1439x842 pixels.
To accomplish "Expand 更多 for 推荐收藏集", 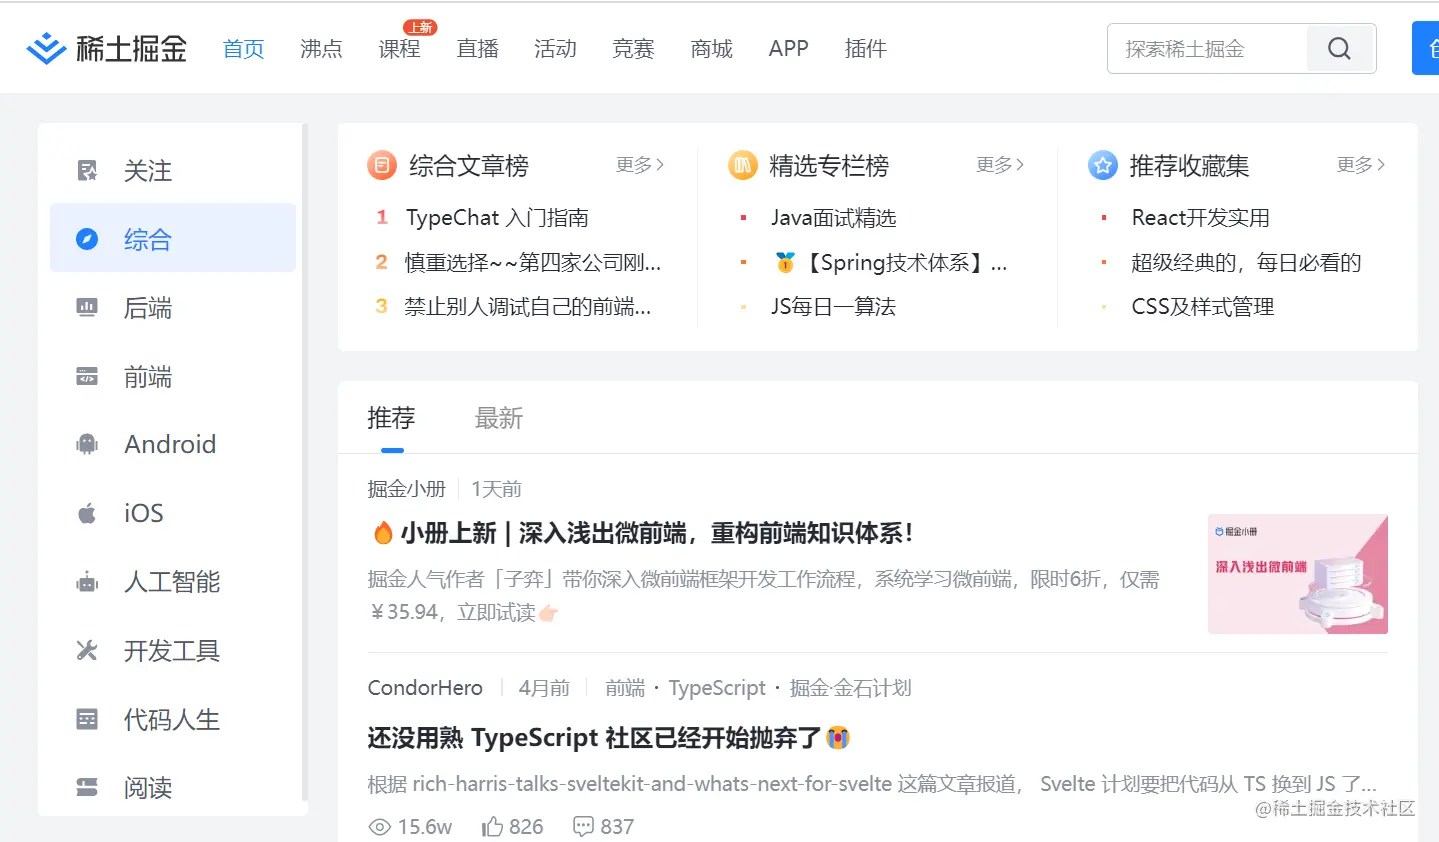I will (1360, 166).
